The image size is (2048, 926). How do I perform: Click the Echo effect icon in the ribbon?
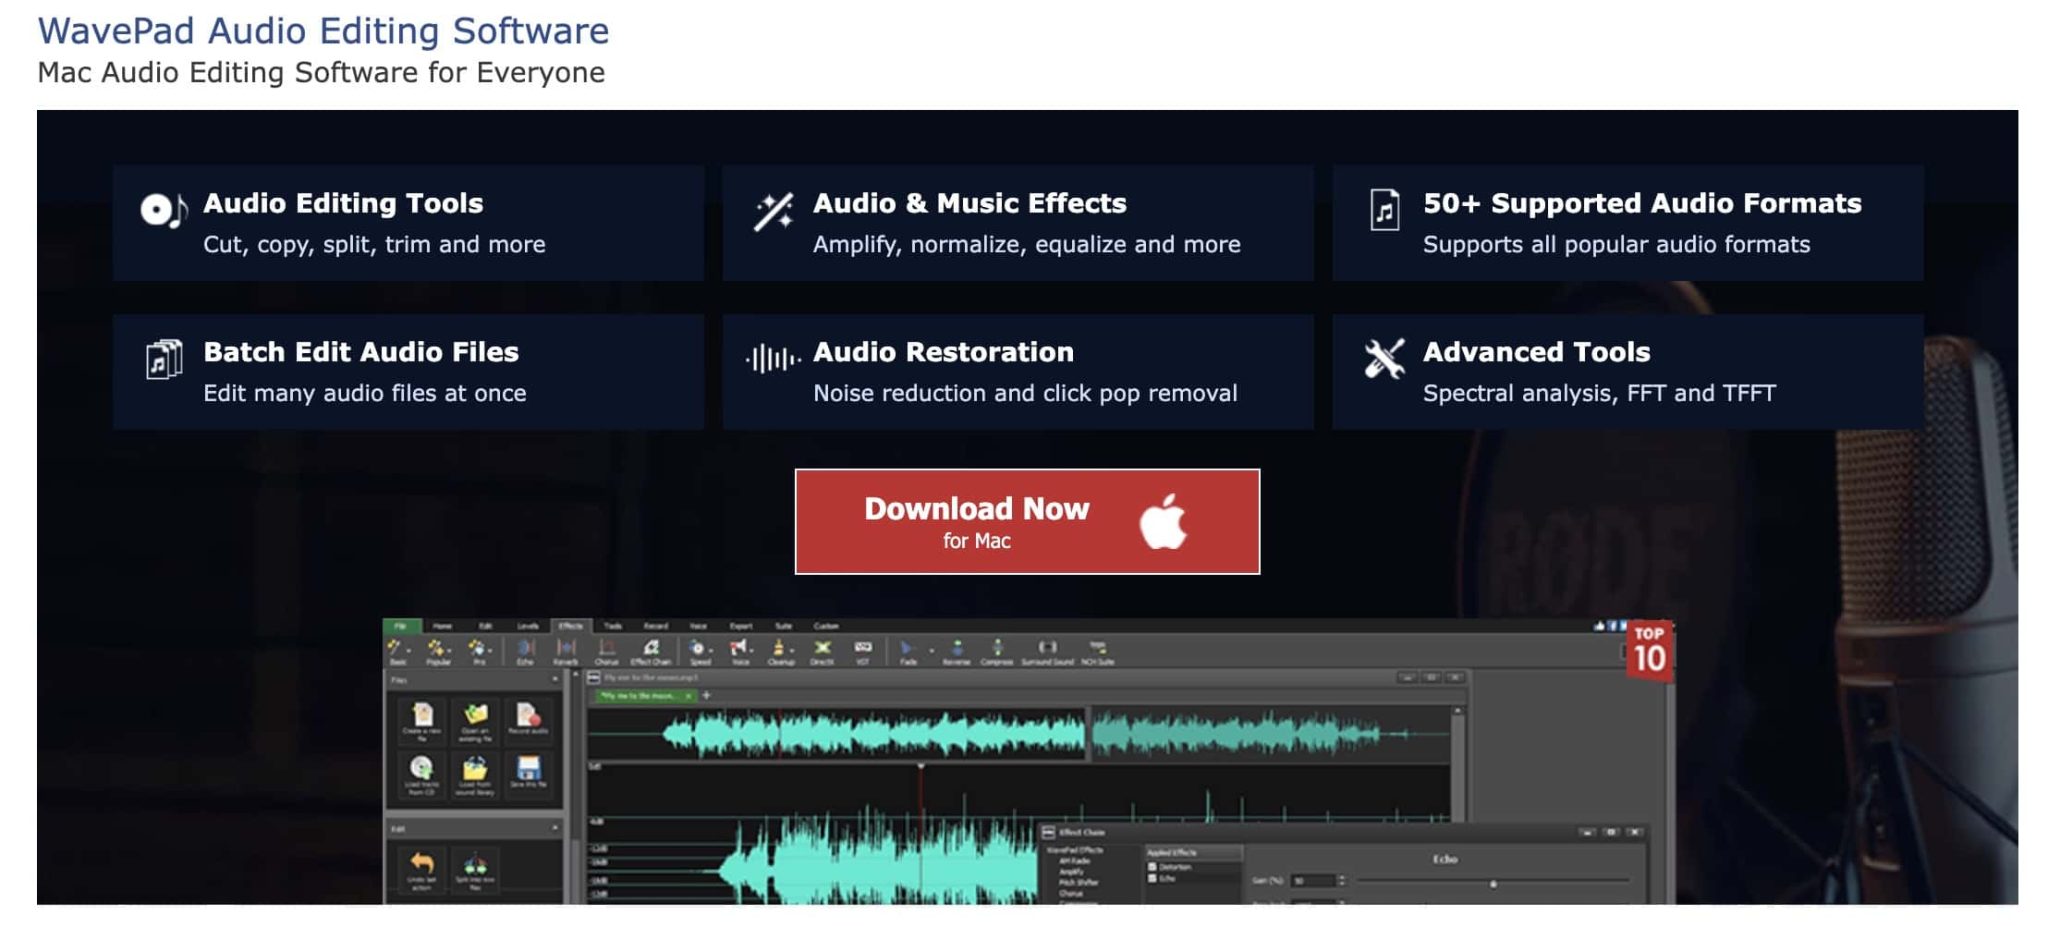(525, 651)
